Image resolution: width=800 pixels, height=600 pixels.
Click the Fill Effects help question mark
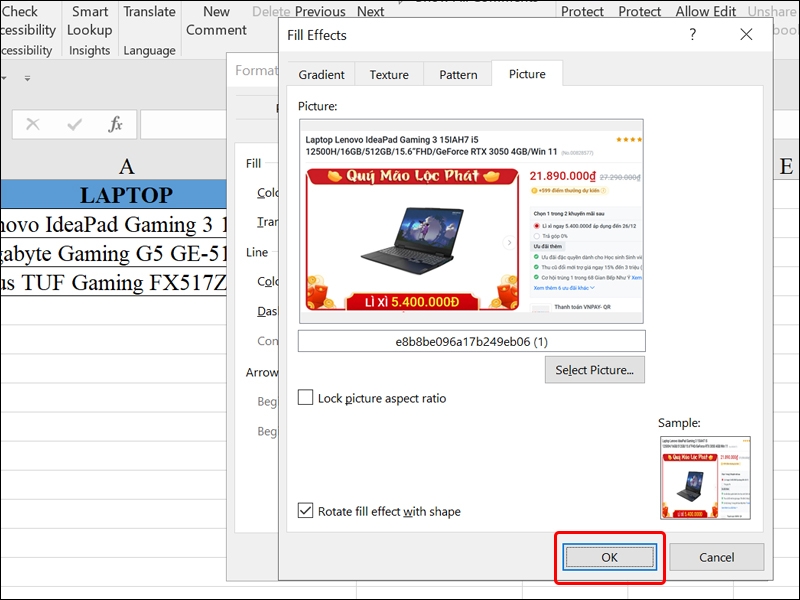pyautogui.click(x=692, y=35)
